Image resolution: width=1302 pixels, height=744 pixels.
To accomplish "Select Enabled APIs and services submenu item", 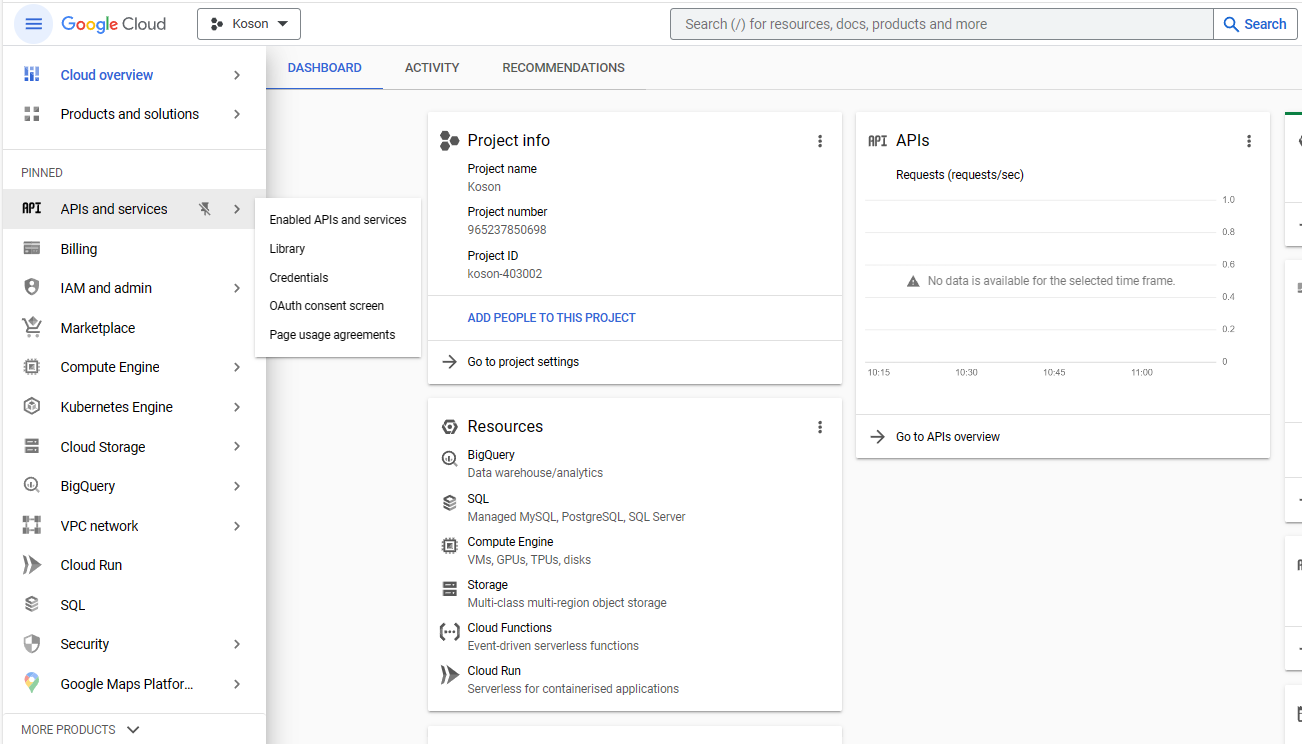I will point(338,220).
